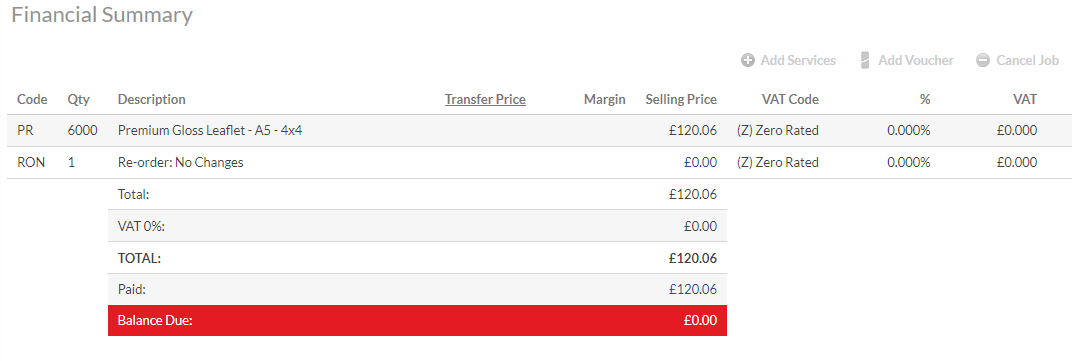Click the Add Services plus icon
This screenshot has height=361, width=1072.
tap(748, 60)
